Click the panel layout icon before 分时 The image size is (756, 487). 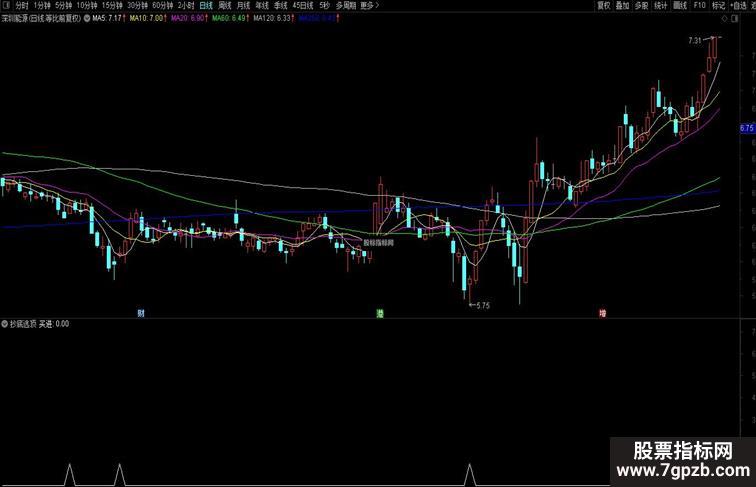tap(6, 5)
